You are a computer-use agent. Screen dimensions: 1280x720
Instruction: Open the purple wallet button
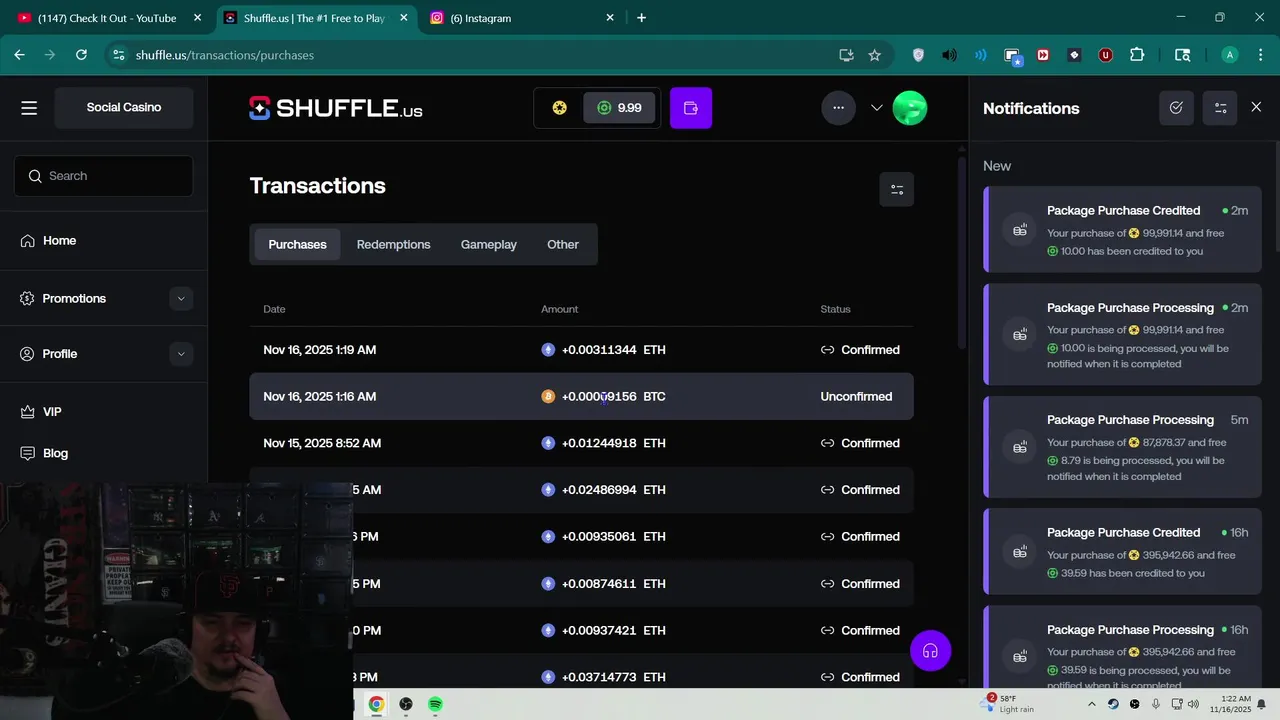coord(691,108)
